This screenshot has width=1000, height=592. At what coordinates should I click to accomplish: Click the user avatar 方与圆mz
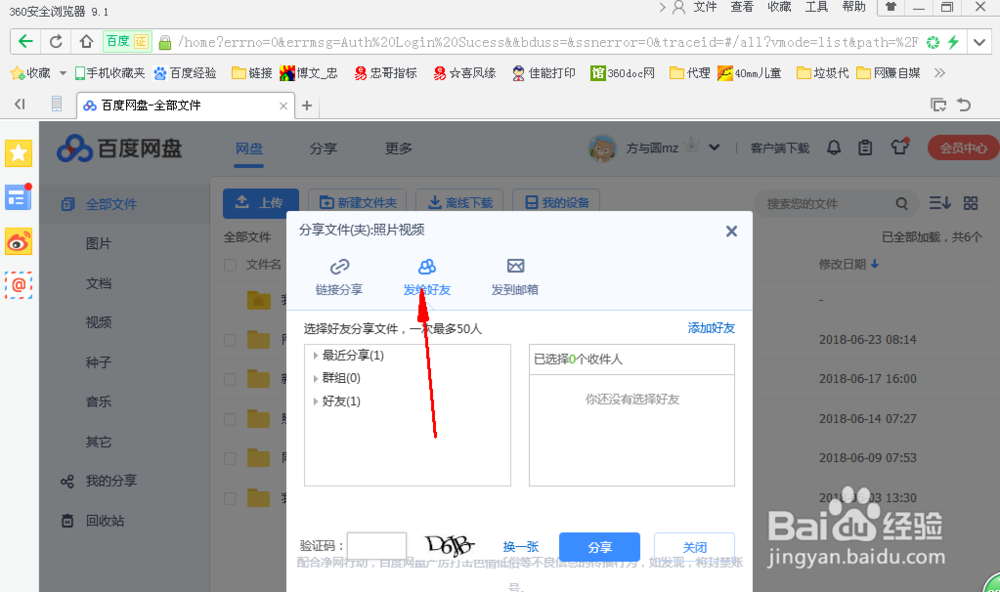click(602, 148)
